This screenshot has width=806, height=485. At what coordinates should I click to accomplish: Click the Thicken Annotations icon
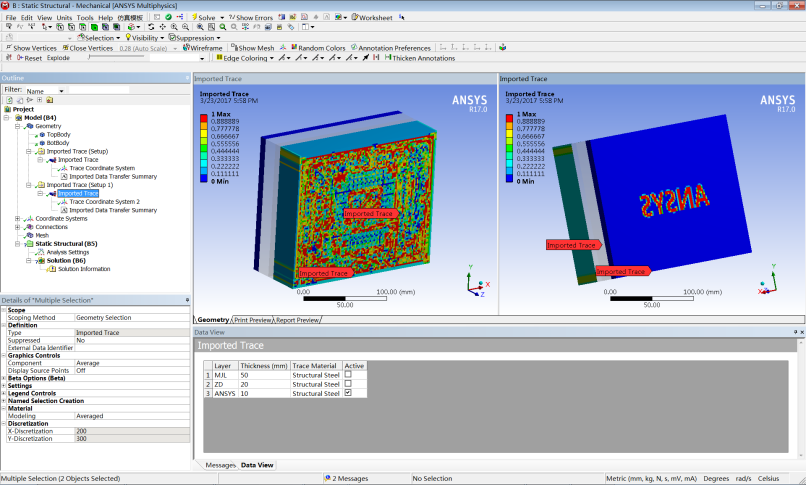coord(388,58)
